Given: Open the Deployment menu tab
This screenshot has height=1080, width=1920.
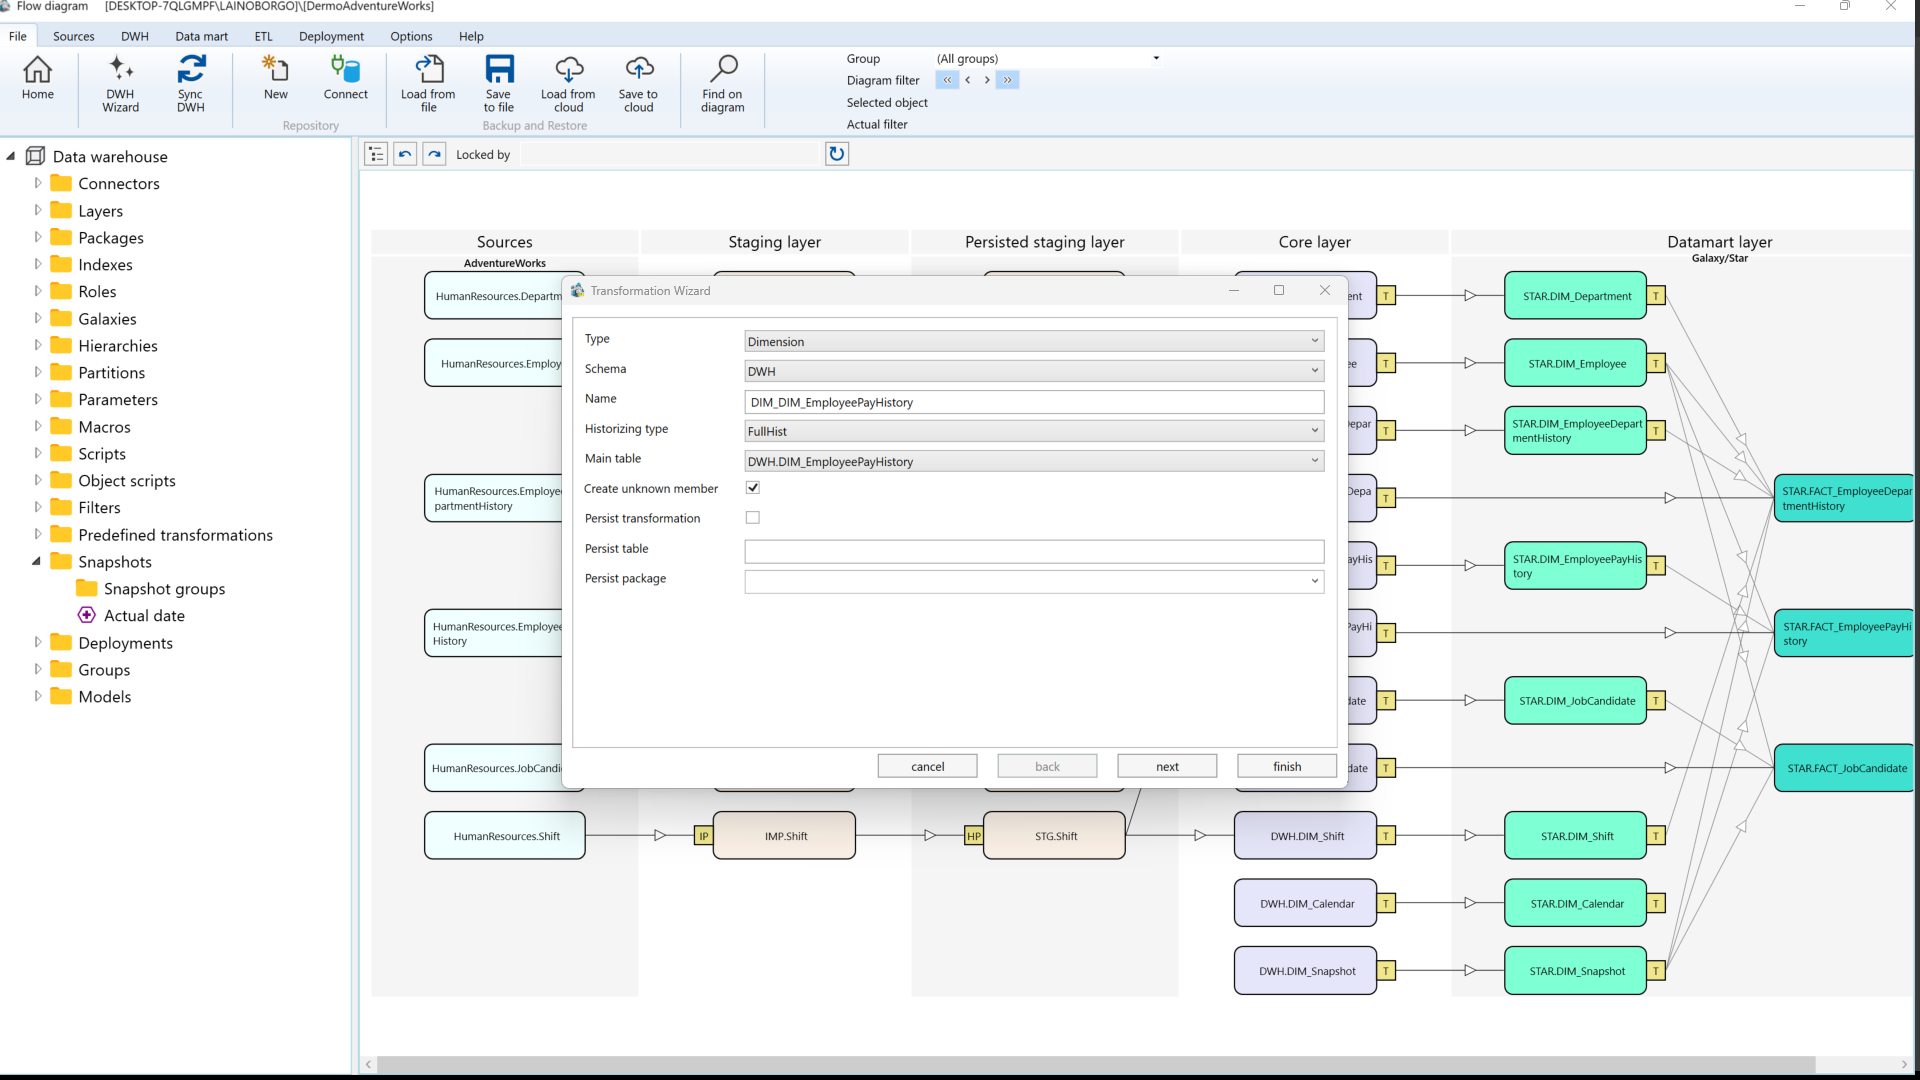Looking at the screenshot, I should pos(331,36).
